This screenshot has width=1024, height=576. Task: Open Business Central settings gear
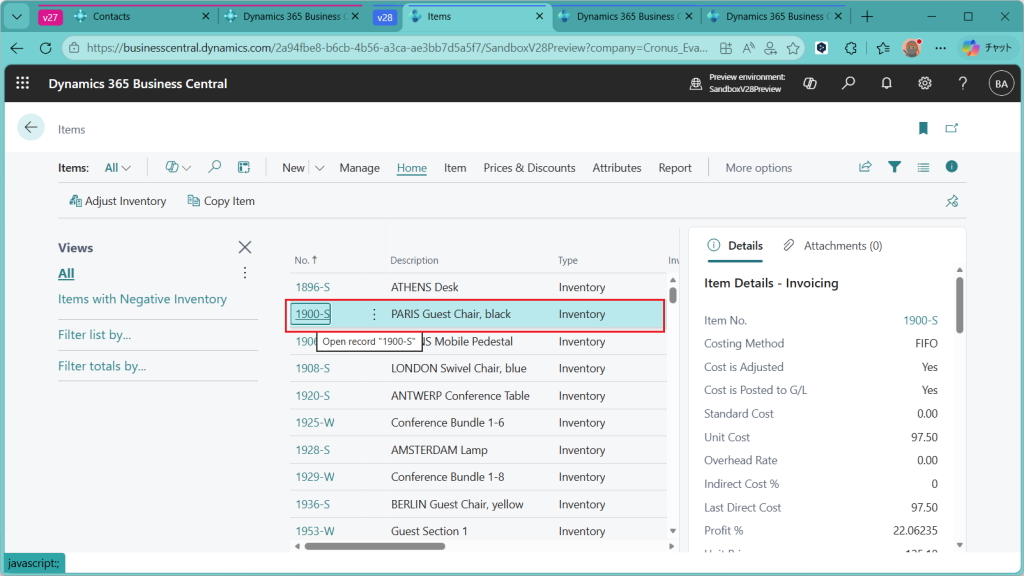pos(925,84)
